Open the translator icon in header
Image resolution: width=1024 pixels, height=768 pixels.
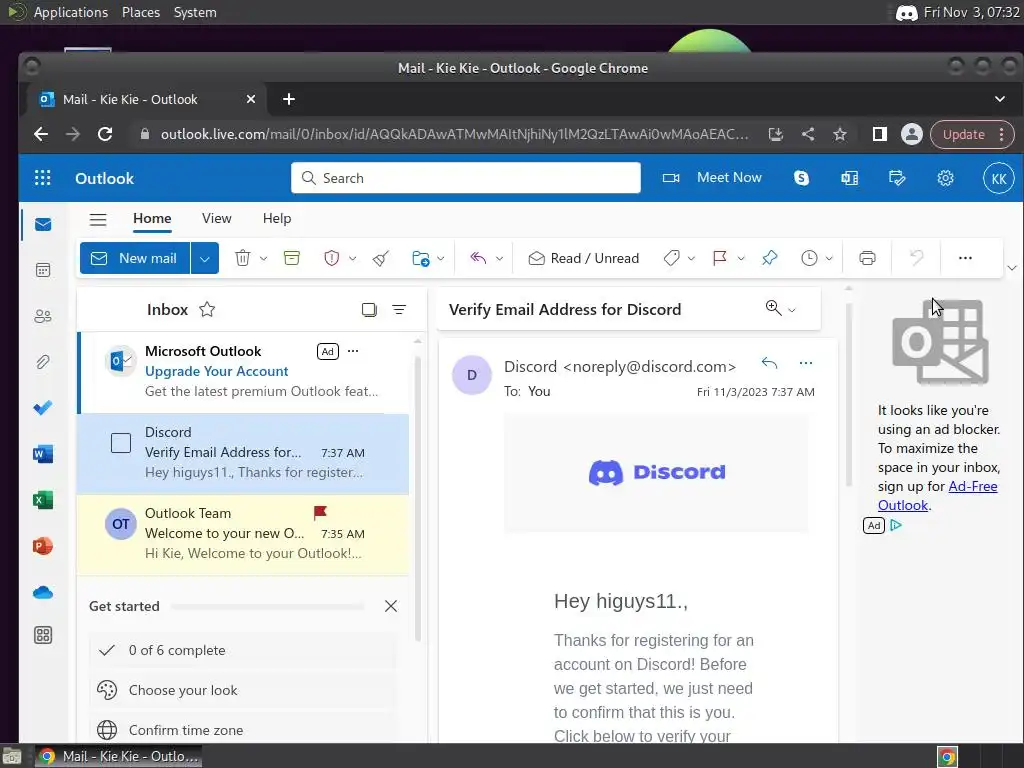pyautogui.click(x=850, y=178)
